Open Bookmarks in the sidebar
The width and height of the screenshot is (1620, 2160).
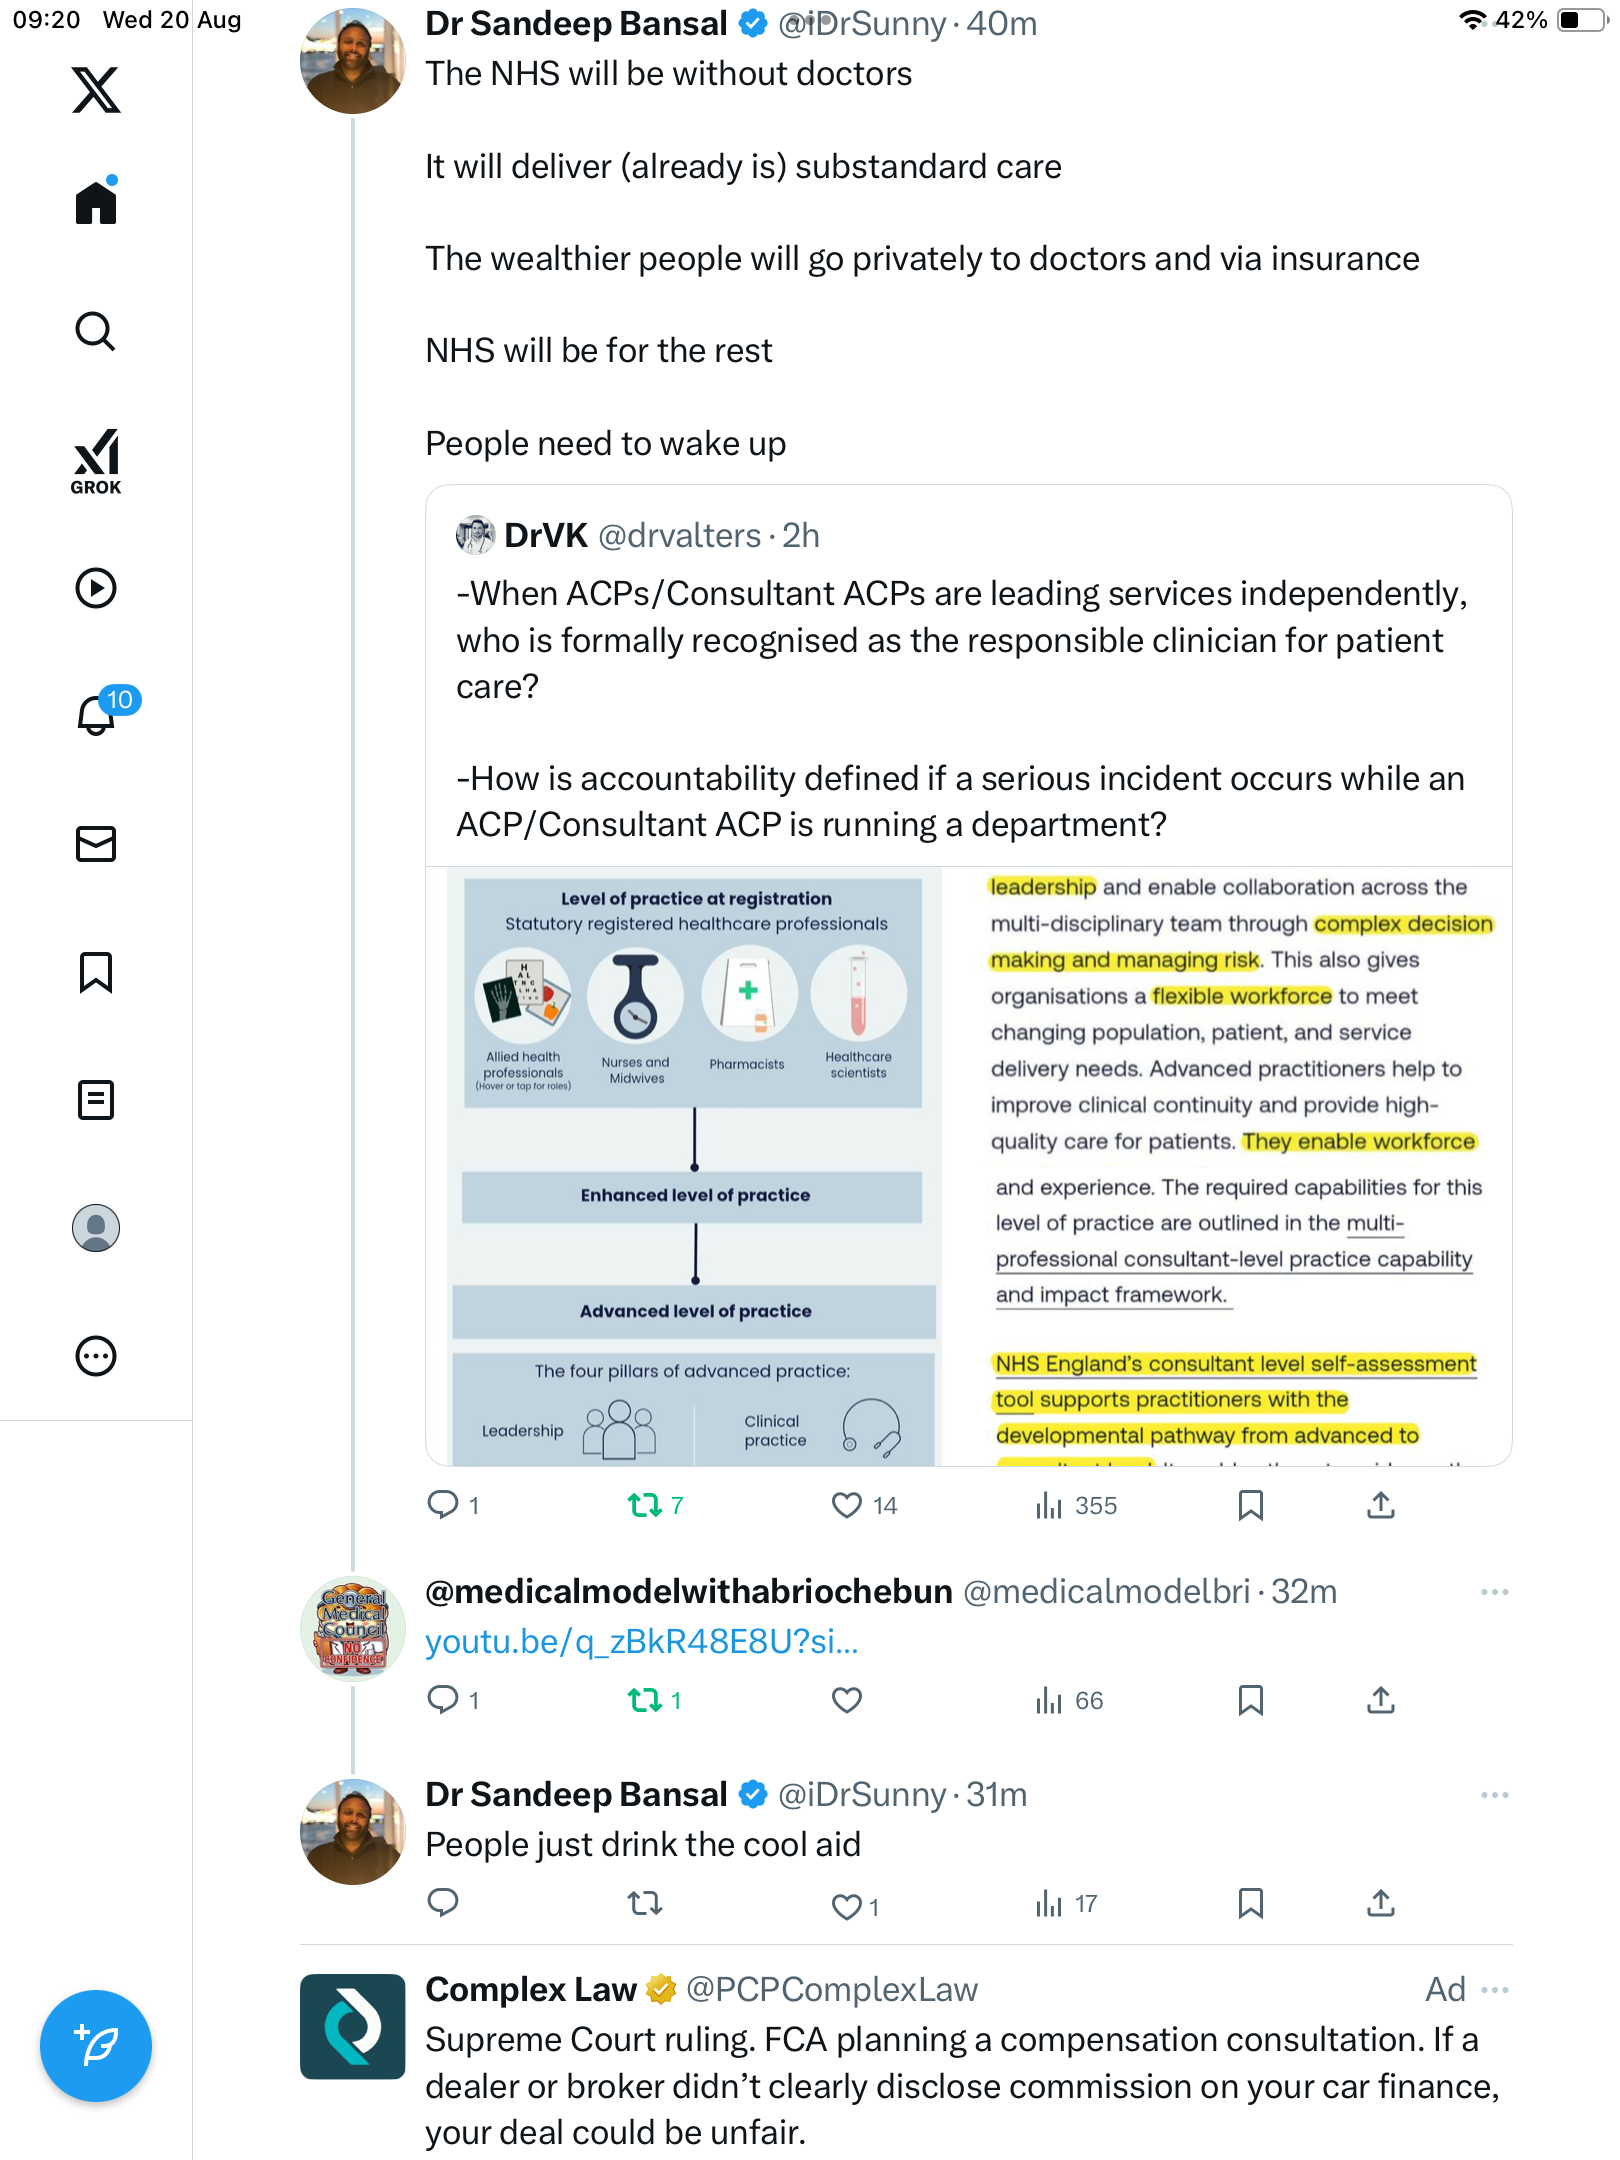96,972
